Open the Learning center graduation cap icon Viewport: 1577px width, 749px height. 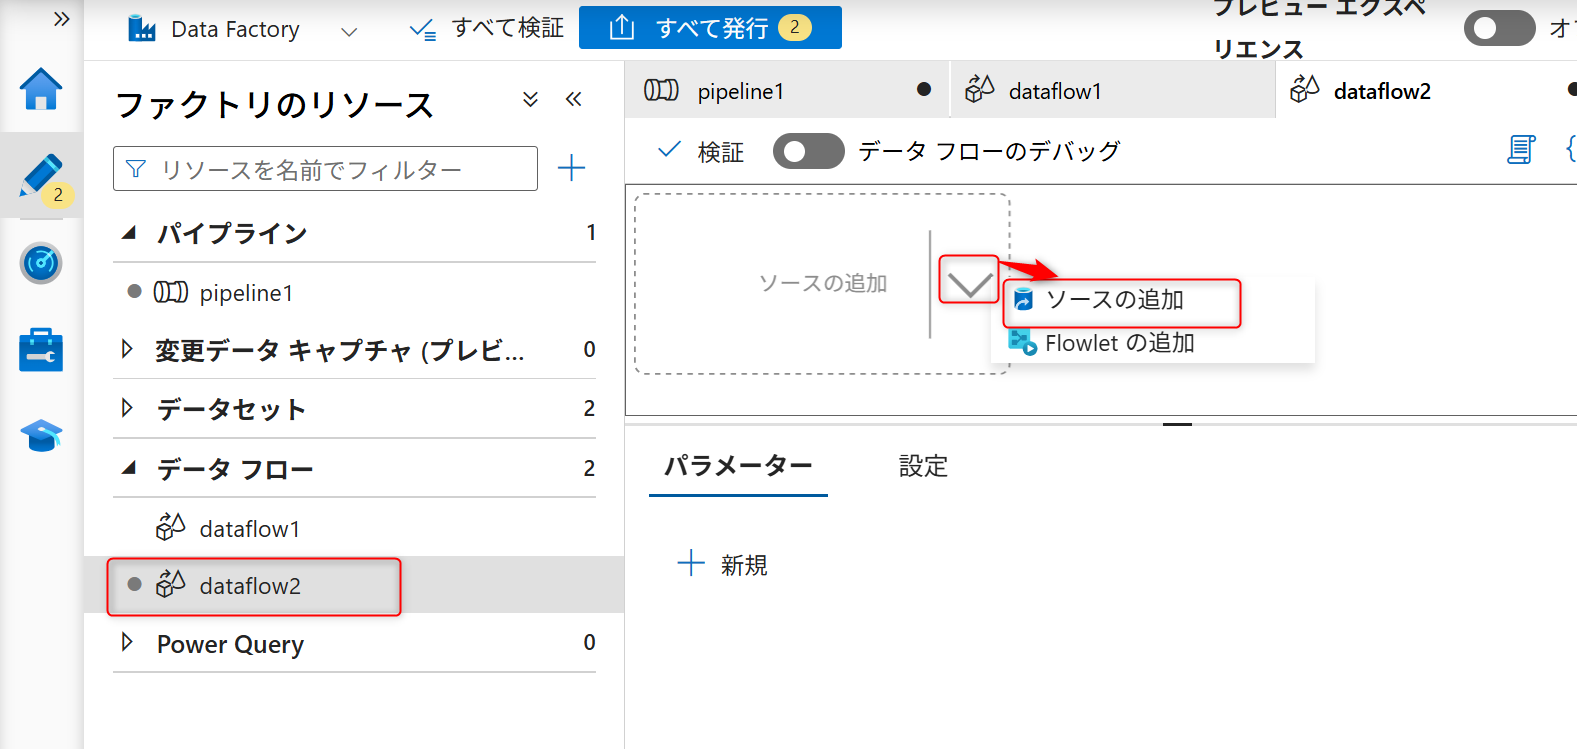41,436
